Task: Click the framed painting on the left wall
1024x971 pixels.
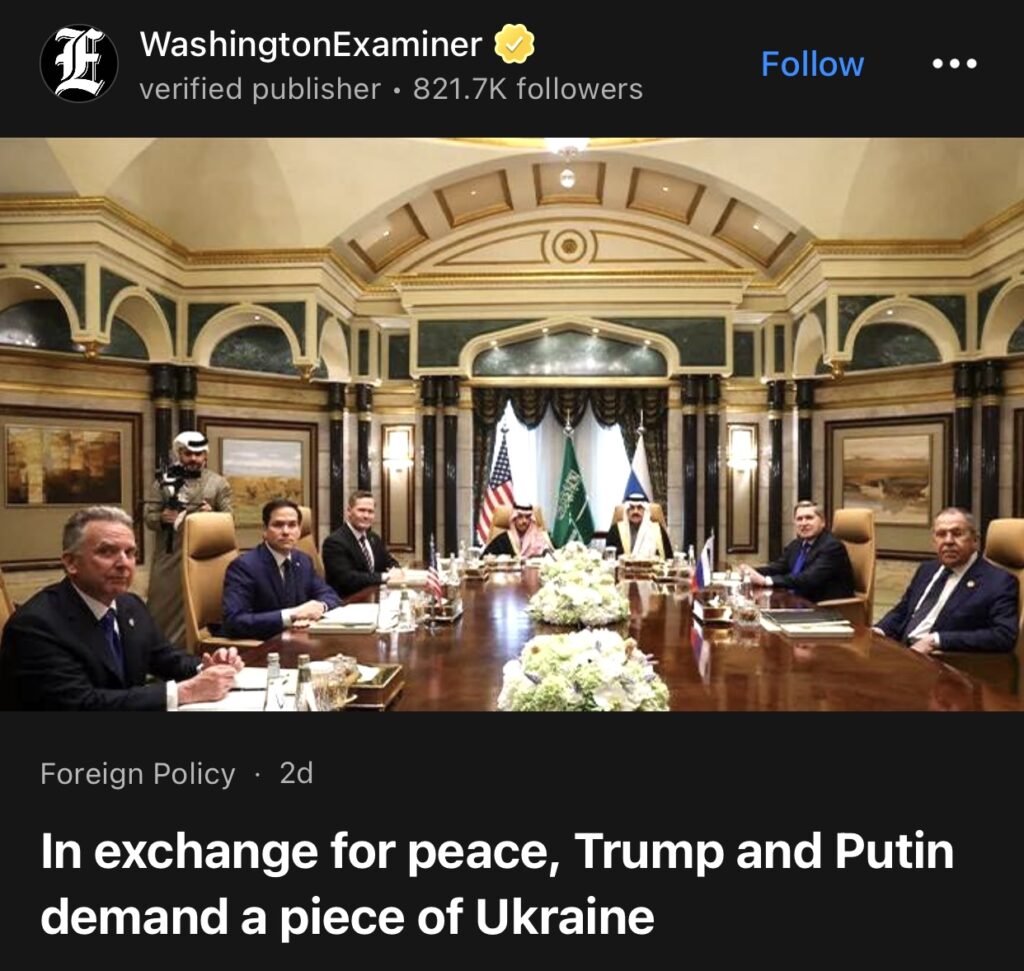Action: point(63,466)
